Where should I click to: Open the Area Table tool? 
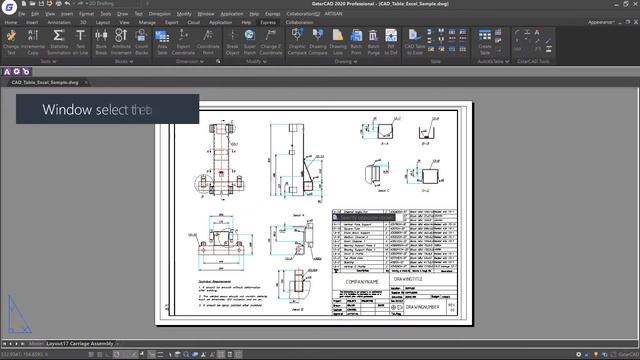click(162, 42)
